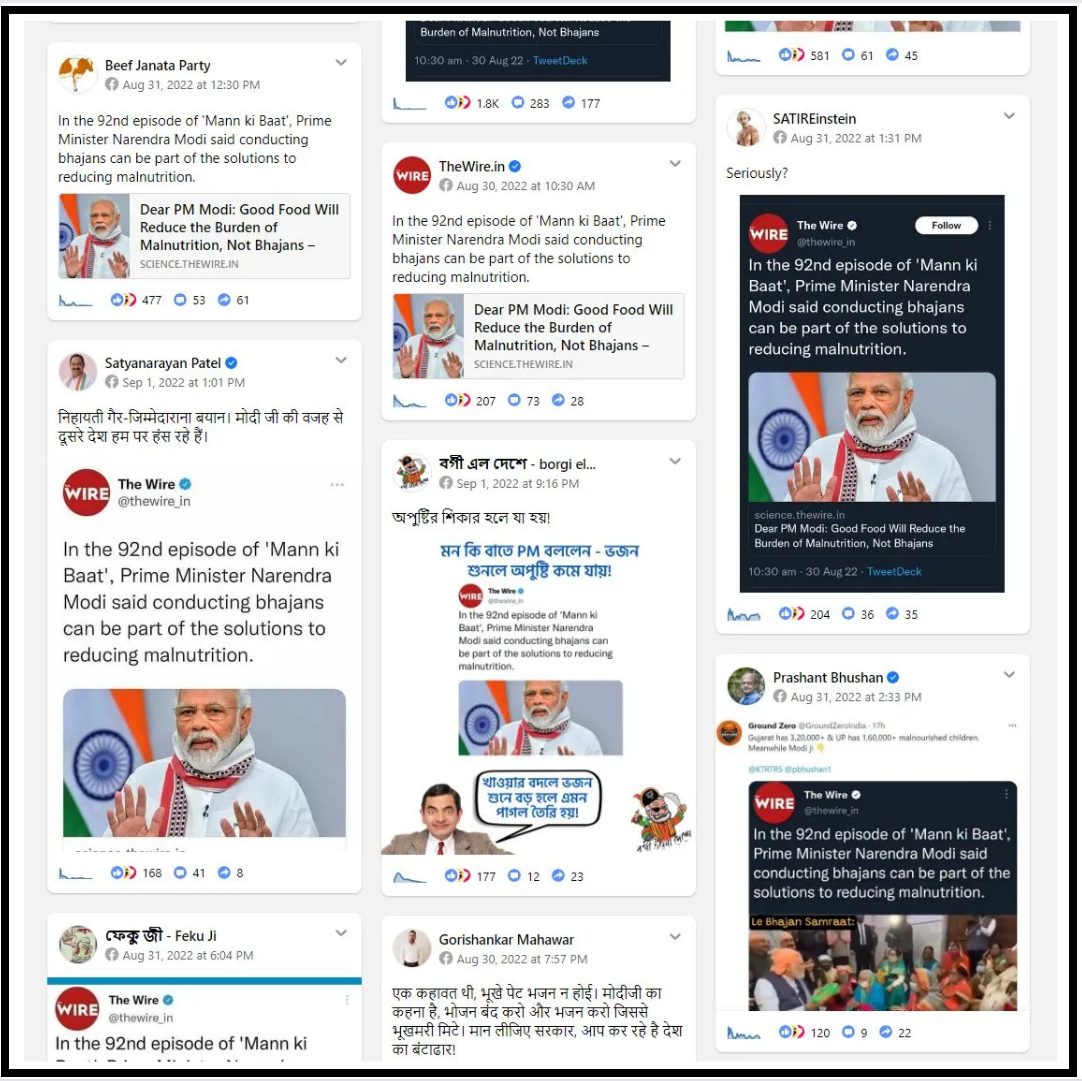Open Beef Janata Party post options chevron
Viewport: 1082px width, 1081px height.
[x=341, y=62]
